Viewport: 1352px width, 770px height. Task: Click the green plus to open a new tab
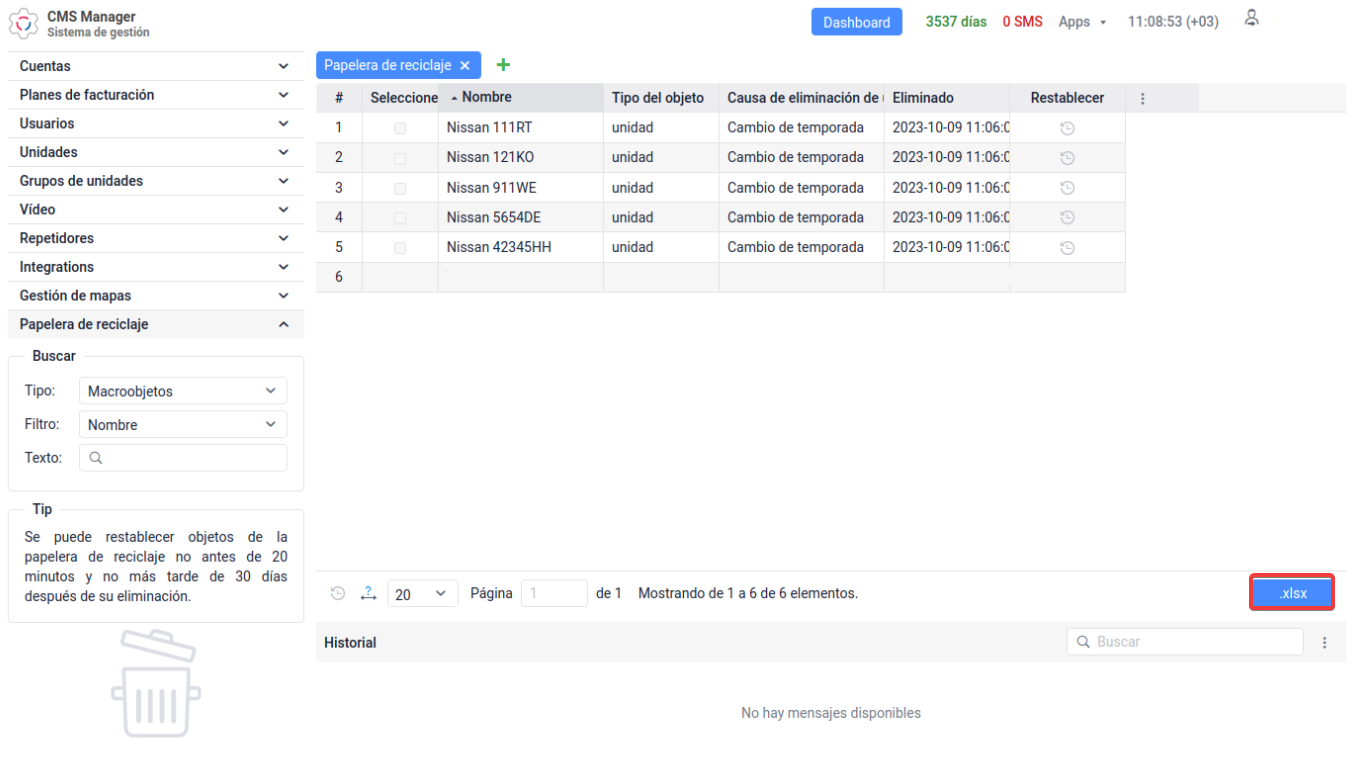(503, 64)
